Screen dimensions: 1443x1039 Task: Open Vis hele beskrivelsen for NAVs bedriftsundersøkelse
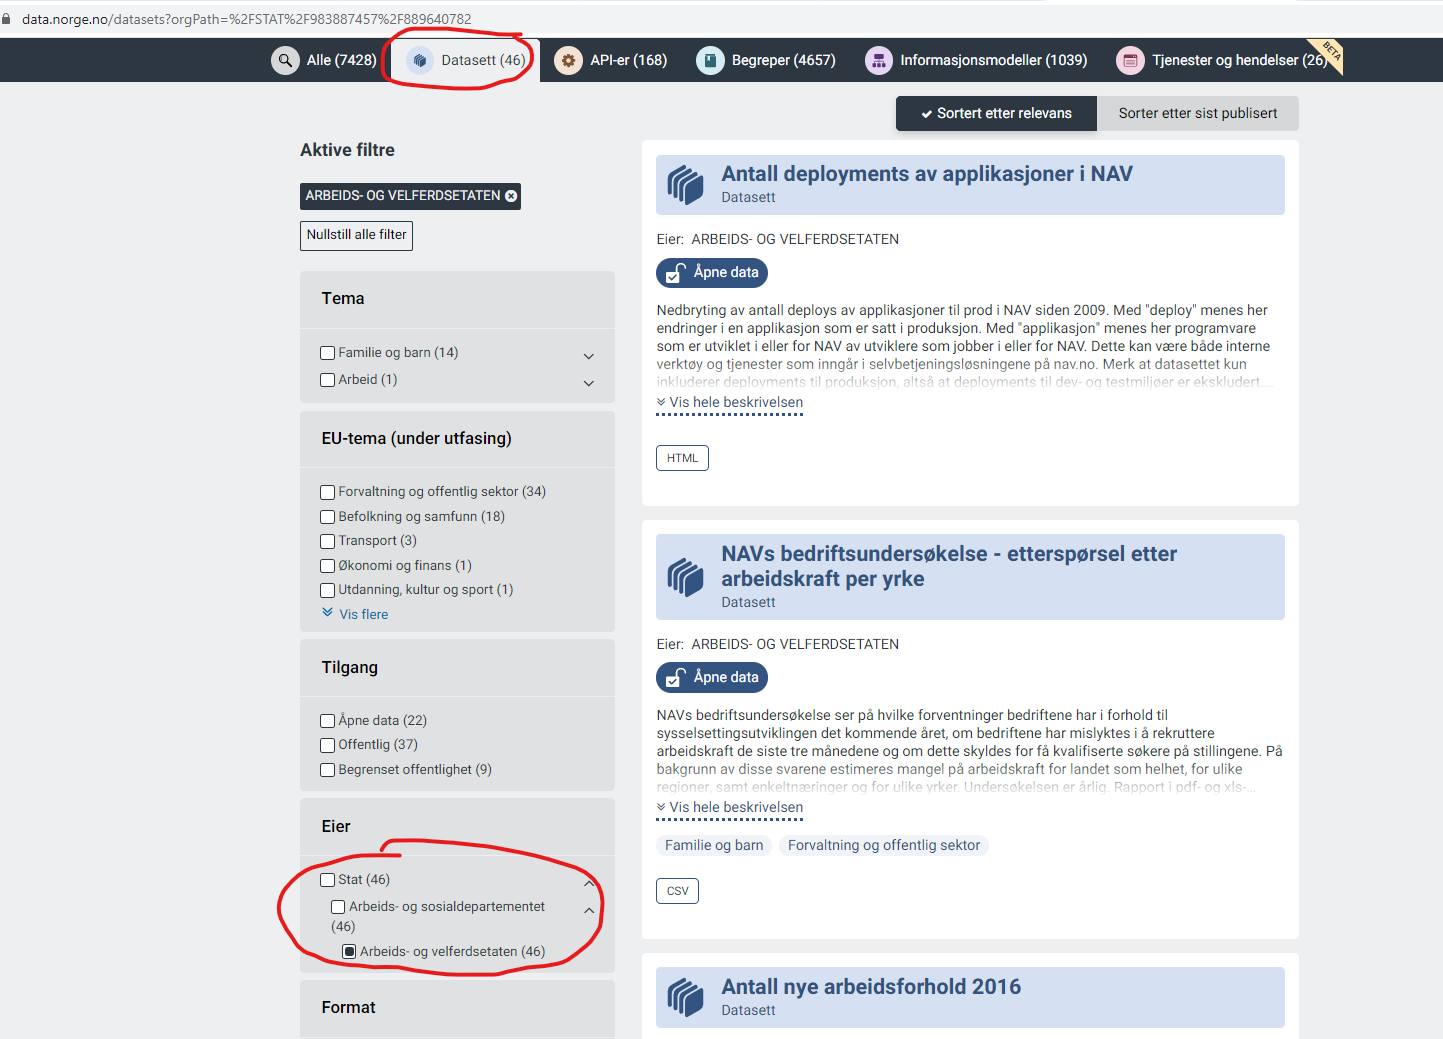click(729, 807)
